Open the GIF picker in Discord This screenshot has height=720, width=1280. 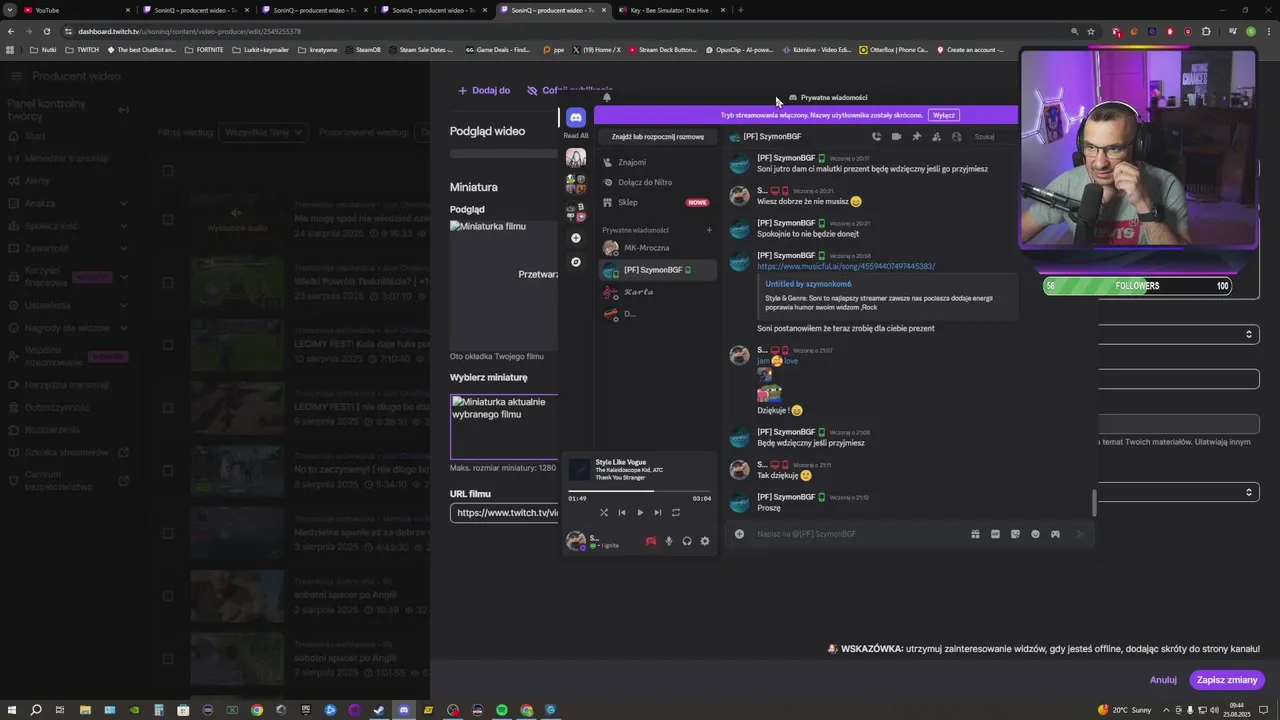point(995,534)
